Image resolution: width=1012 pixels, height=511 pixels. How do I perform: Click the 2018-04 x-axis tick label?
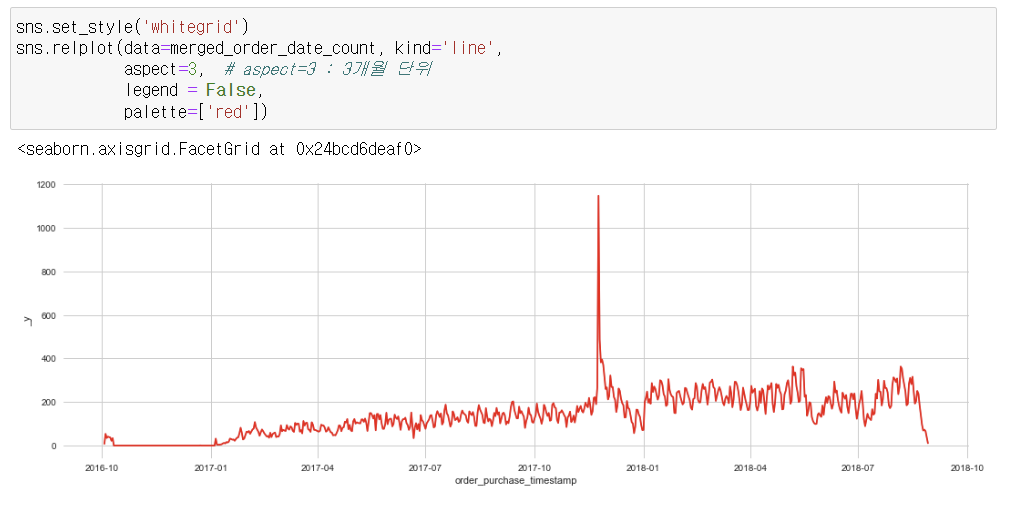click(x=751, y=468)
